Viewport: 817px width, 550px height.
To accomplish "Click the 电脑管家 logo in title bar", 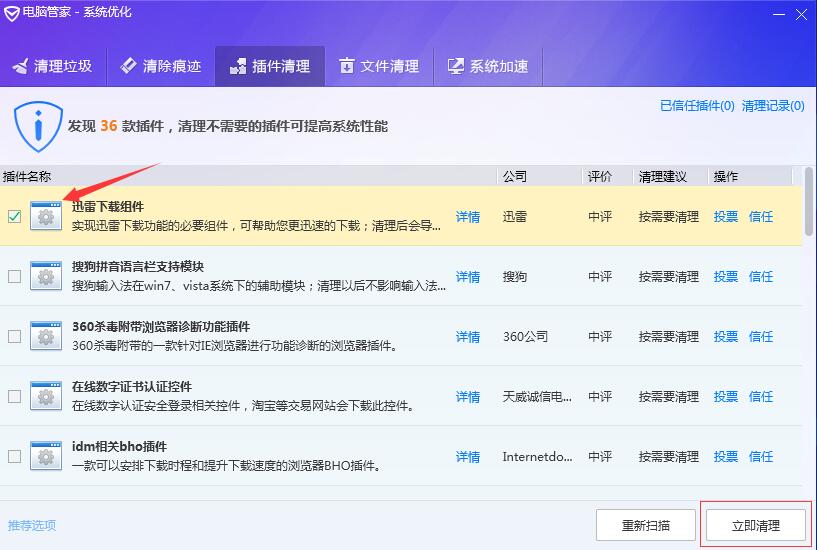I will [12, 12].
